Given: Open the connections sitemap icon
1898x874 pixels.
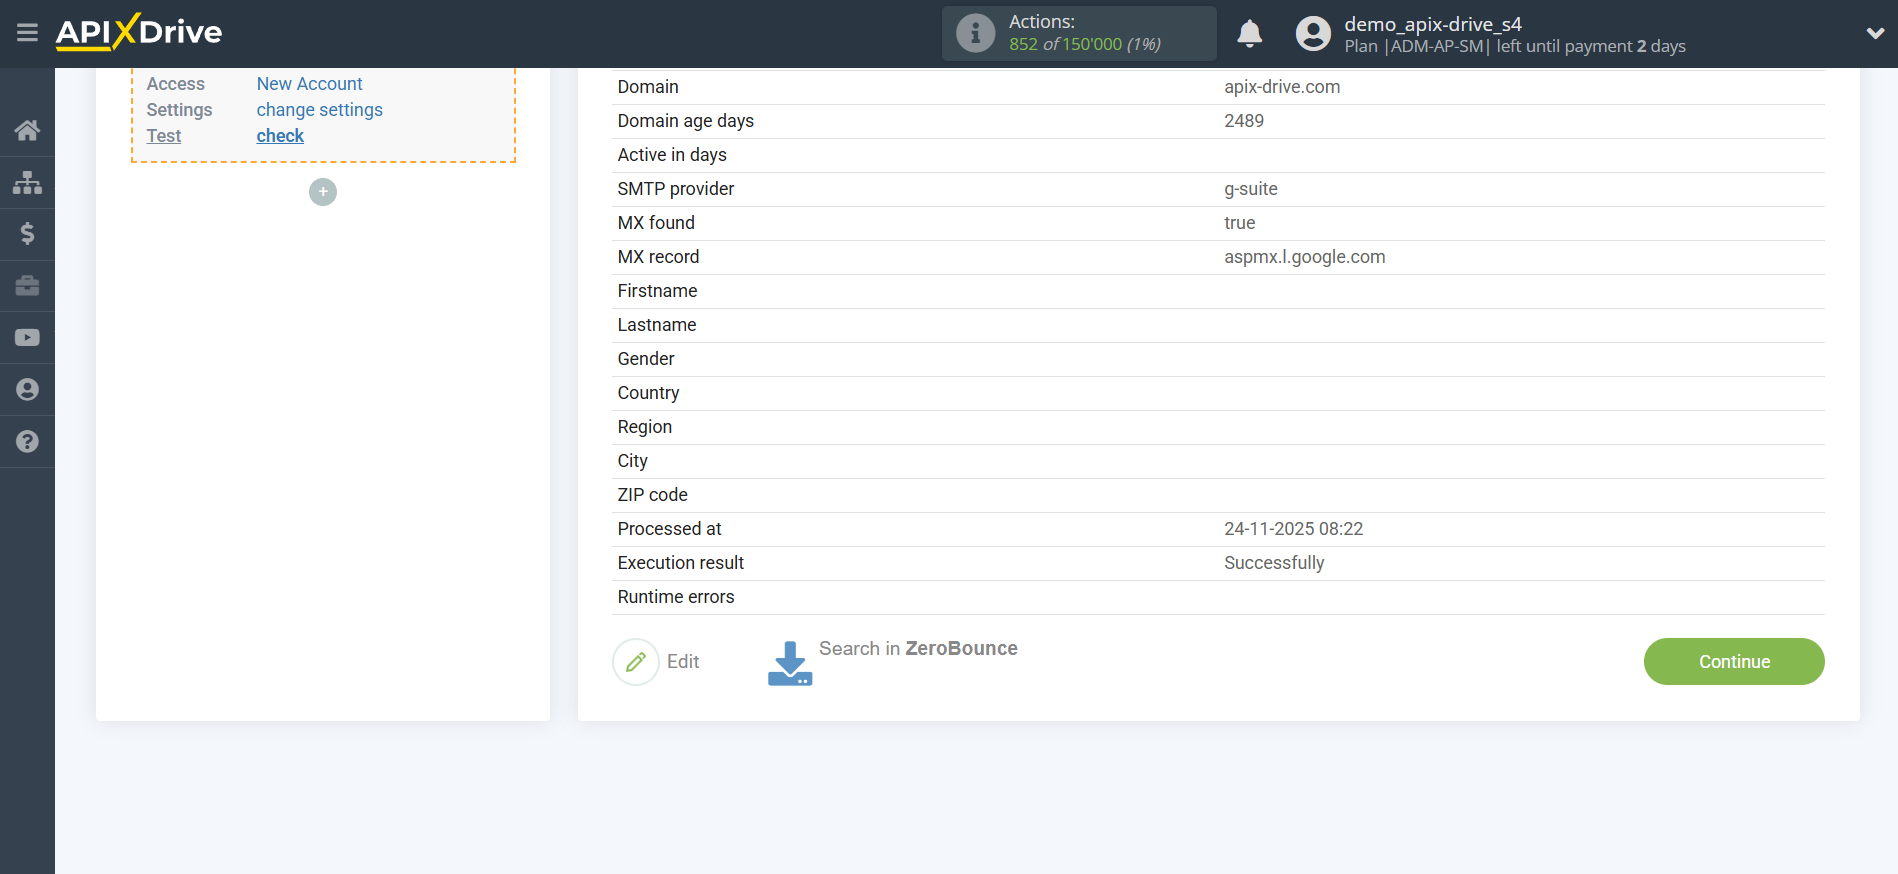Looking at the screenshot, I should tap(27, 182).
